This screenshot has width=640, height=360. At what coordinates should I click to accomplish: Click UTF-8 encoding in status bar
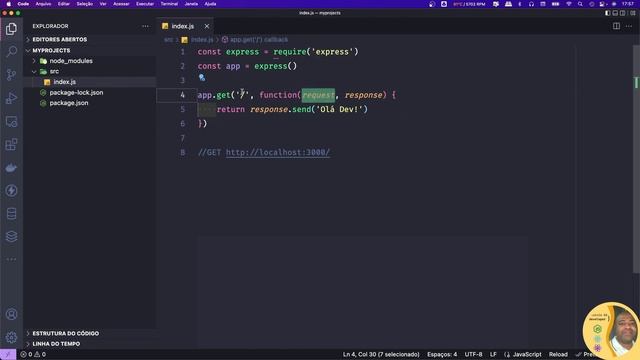(473, 354)
